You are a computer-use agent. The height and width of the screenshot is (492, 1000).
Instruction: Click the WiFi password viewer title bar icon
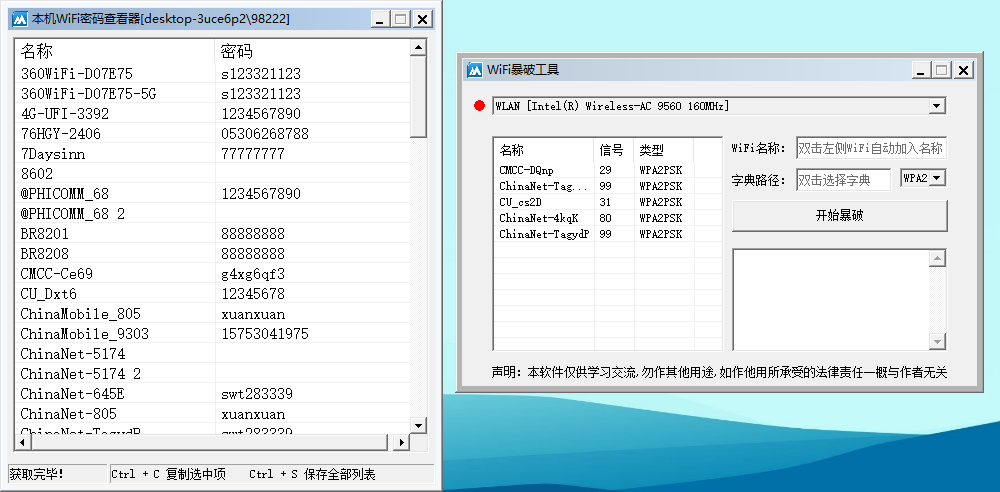coord(19,19)
